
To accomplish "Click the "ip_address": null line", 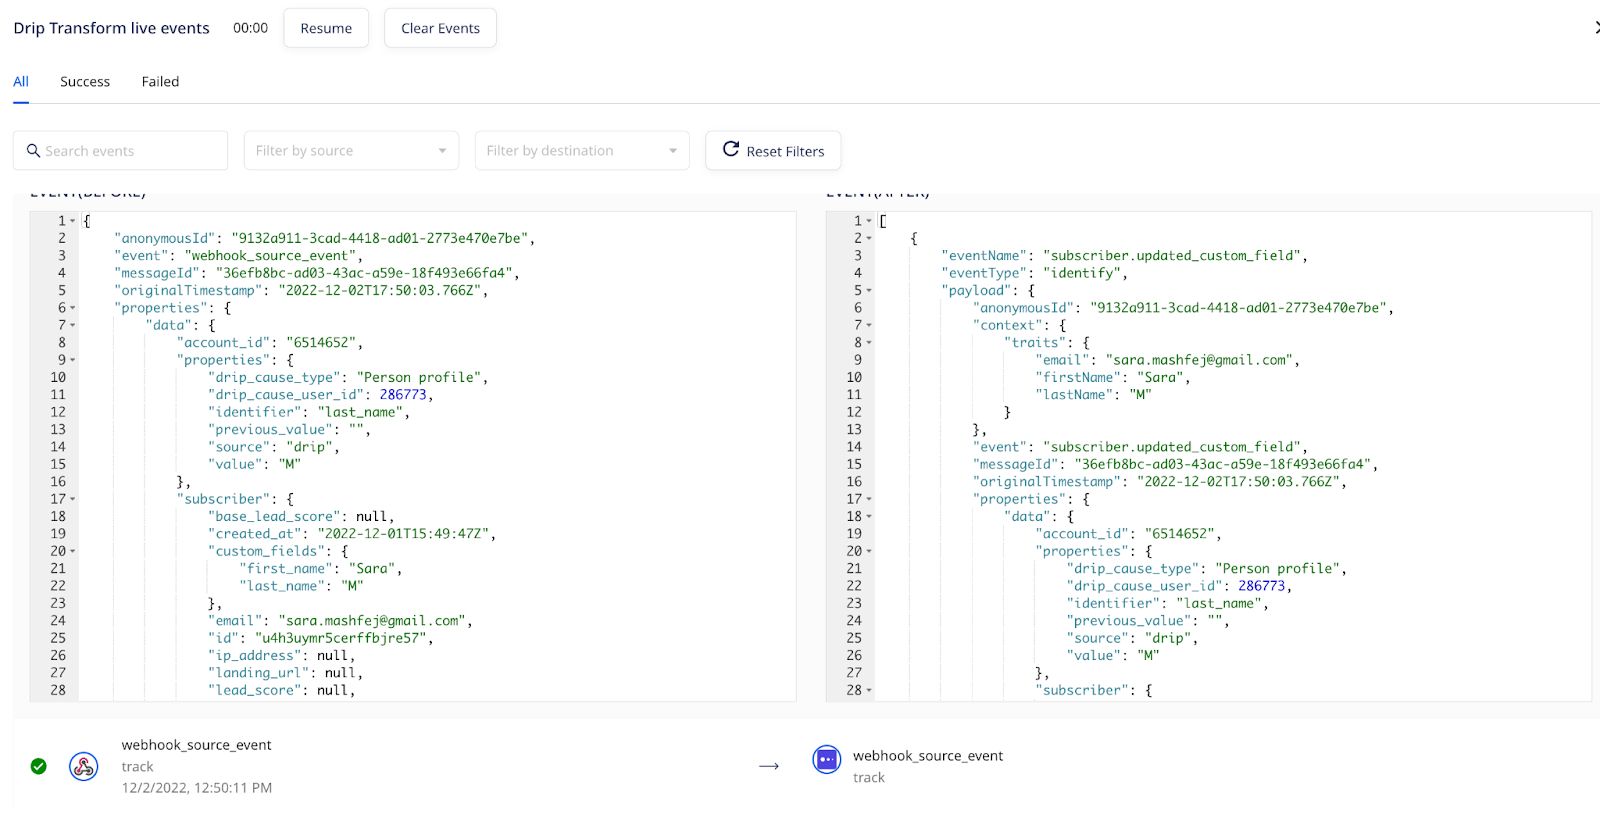I will (282, 656).
